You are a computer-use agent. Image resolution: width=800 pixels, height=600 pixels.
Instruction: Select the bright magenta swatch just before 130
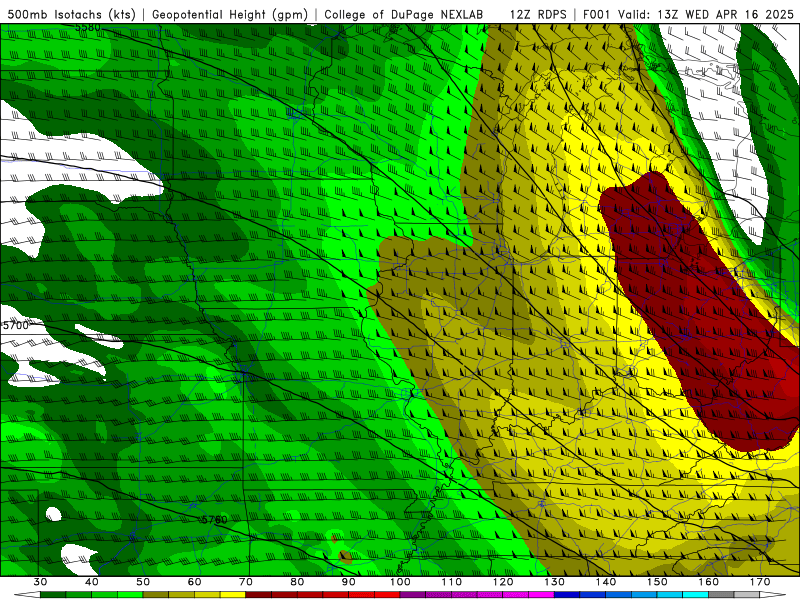pos(541,595)
